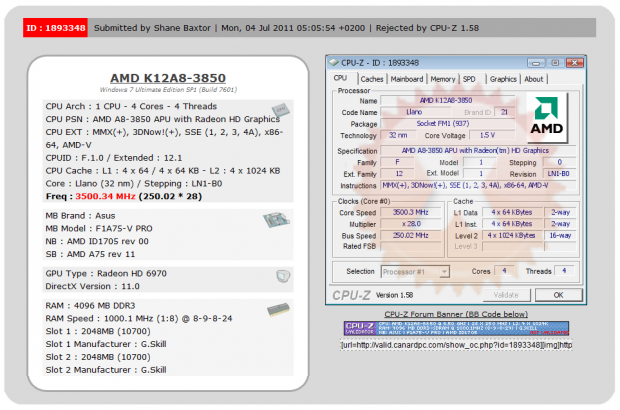Click the OK button in CPU-Z
The width and height of the screenshot is (620, 410).
point(558,295)
